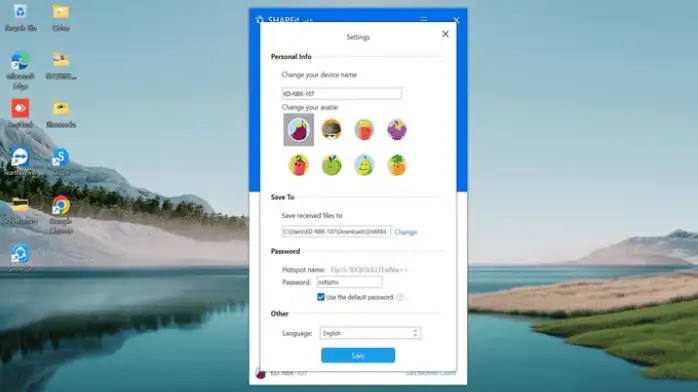Image resolution: width=698 pixels, height=392 pixels.
Task: Choose the mushroom with sunglasses avatar
Action: 331,129
